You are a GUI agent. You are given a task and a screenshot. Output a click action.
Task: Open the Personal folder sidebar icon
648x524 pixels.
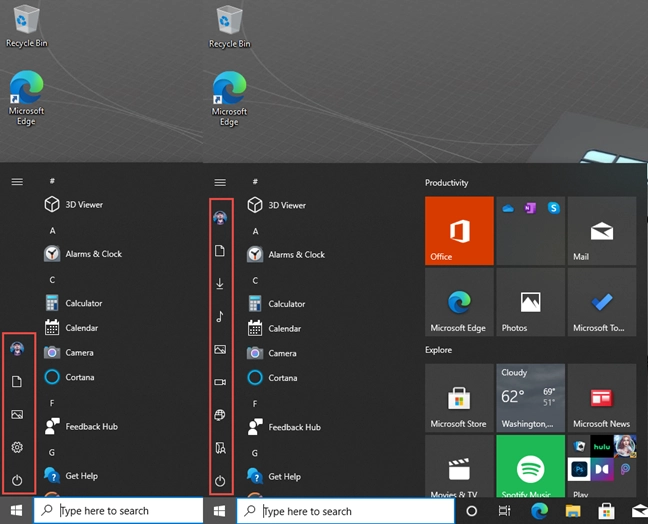pos(220,448)
